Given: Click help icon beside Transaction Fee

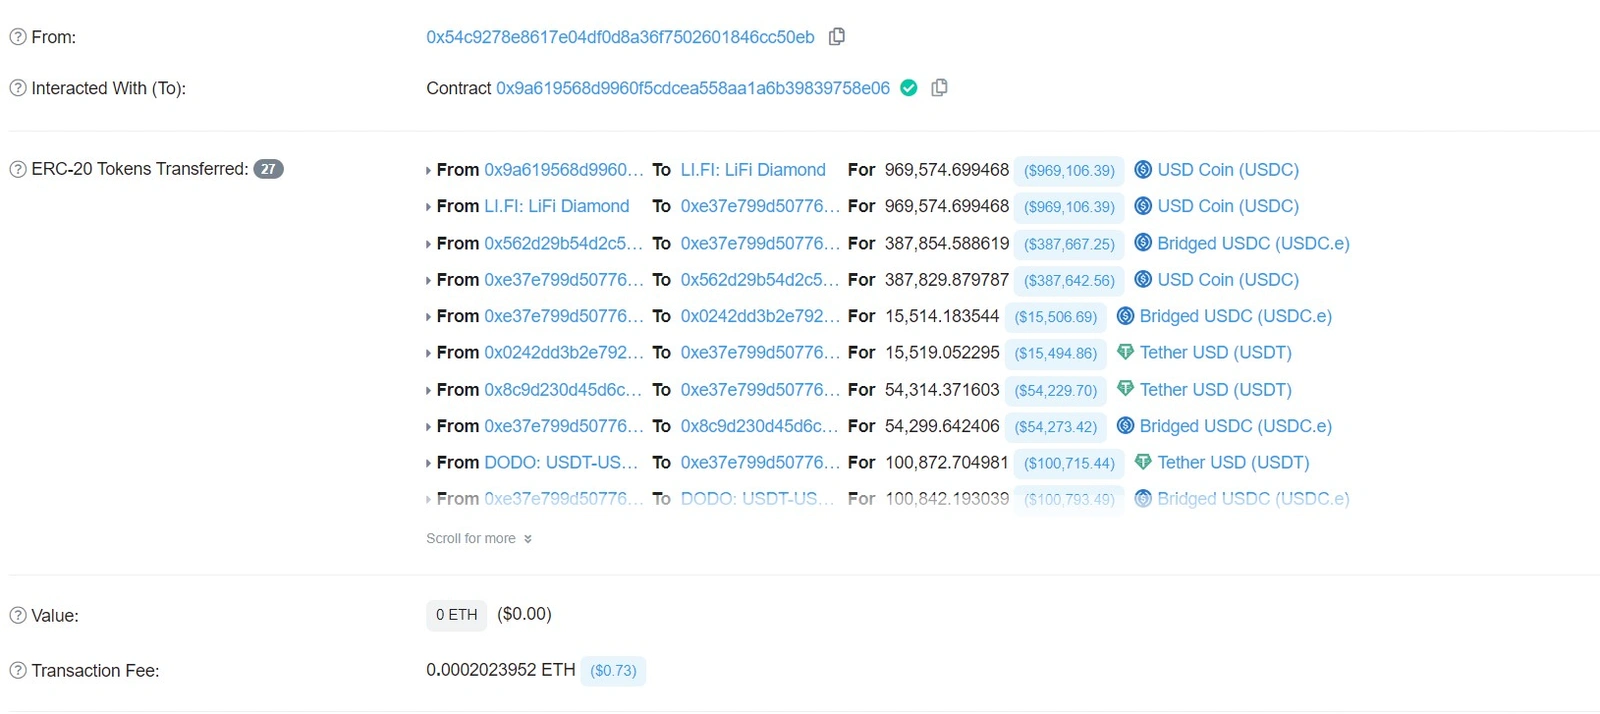Looking at the screenshot, I should click(18, 670).
